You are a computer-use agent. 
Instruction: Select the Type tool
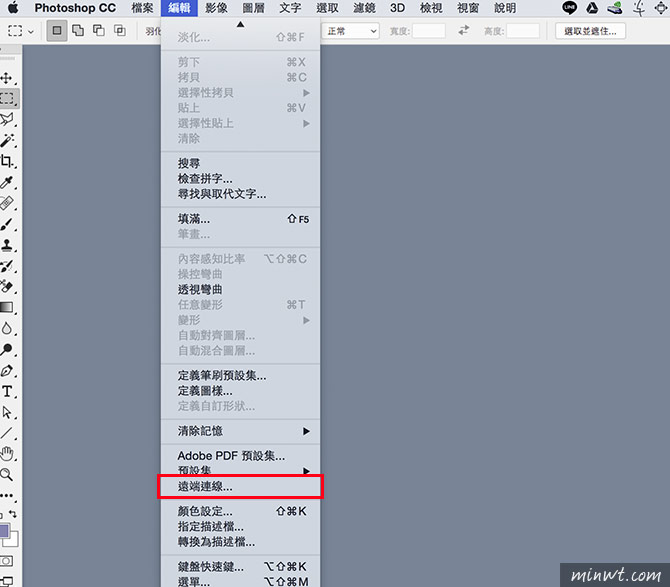click(x=7, y=391)
